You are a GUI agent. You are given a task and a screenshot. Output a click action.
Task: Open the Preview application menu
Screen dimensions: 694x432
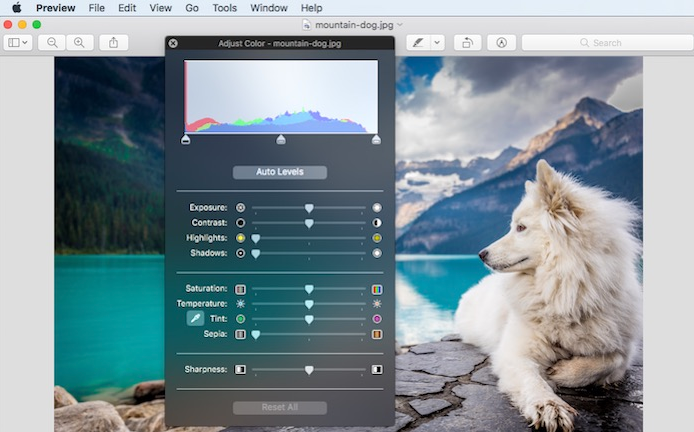(x=56, y=8)
